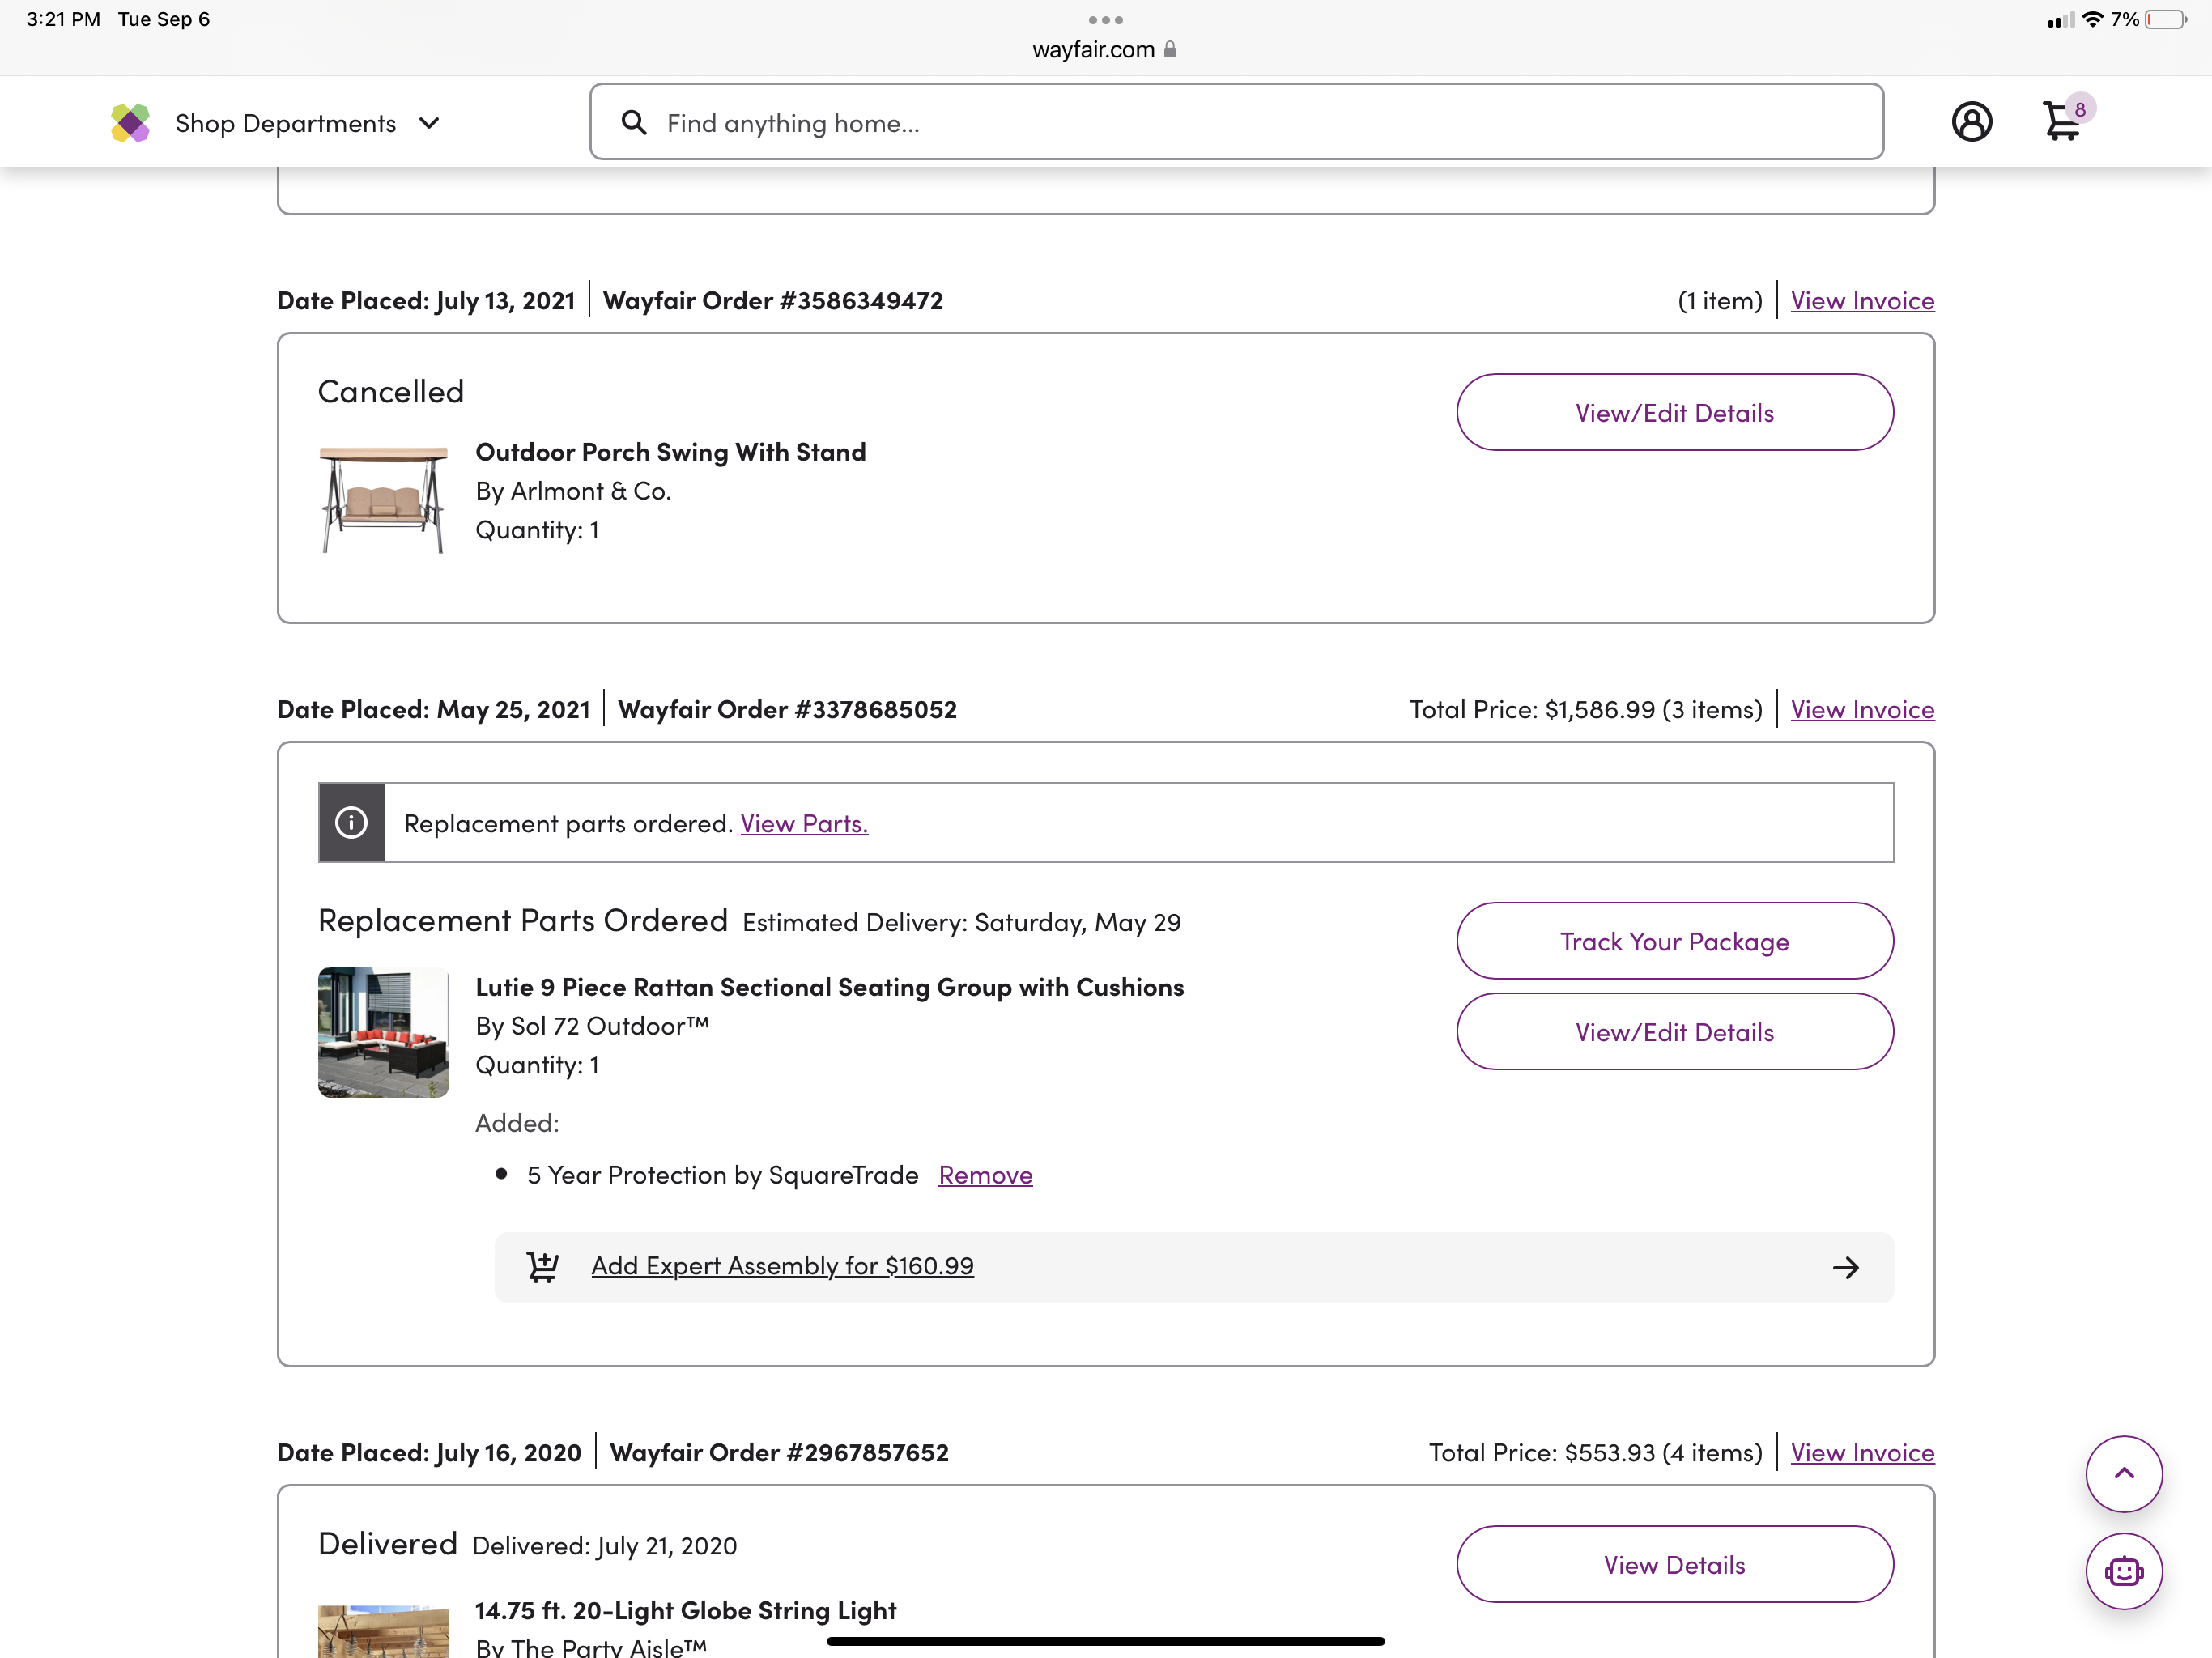This screenshot has height=1658, width=2212.
Task: Click the Find anything home search field
Action: pos(1250,122)
